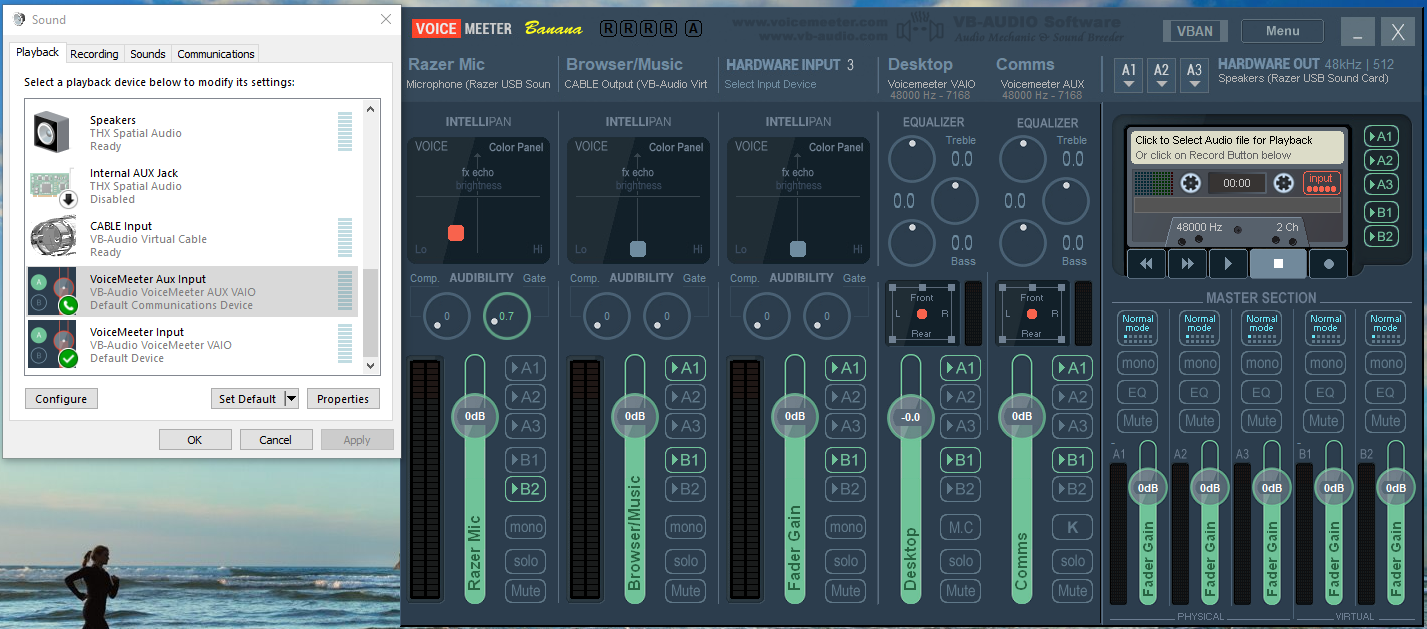This screenshot has height=629, width=1427.
Task: Toggle mono on Razer Mic strip
Action: point(525,527)
